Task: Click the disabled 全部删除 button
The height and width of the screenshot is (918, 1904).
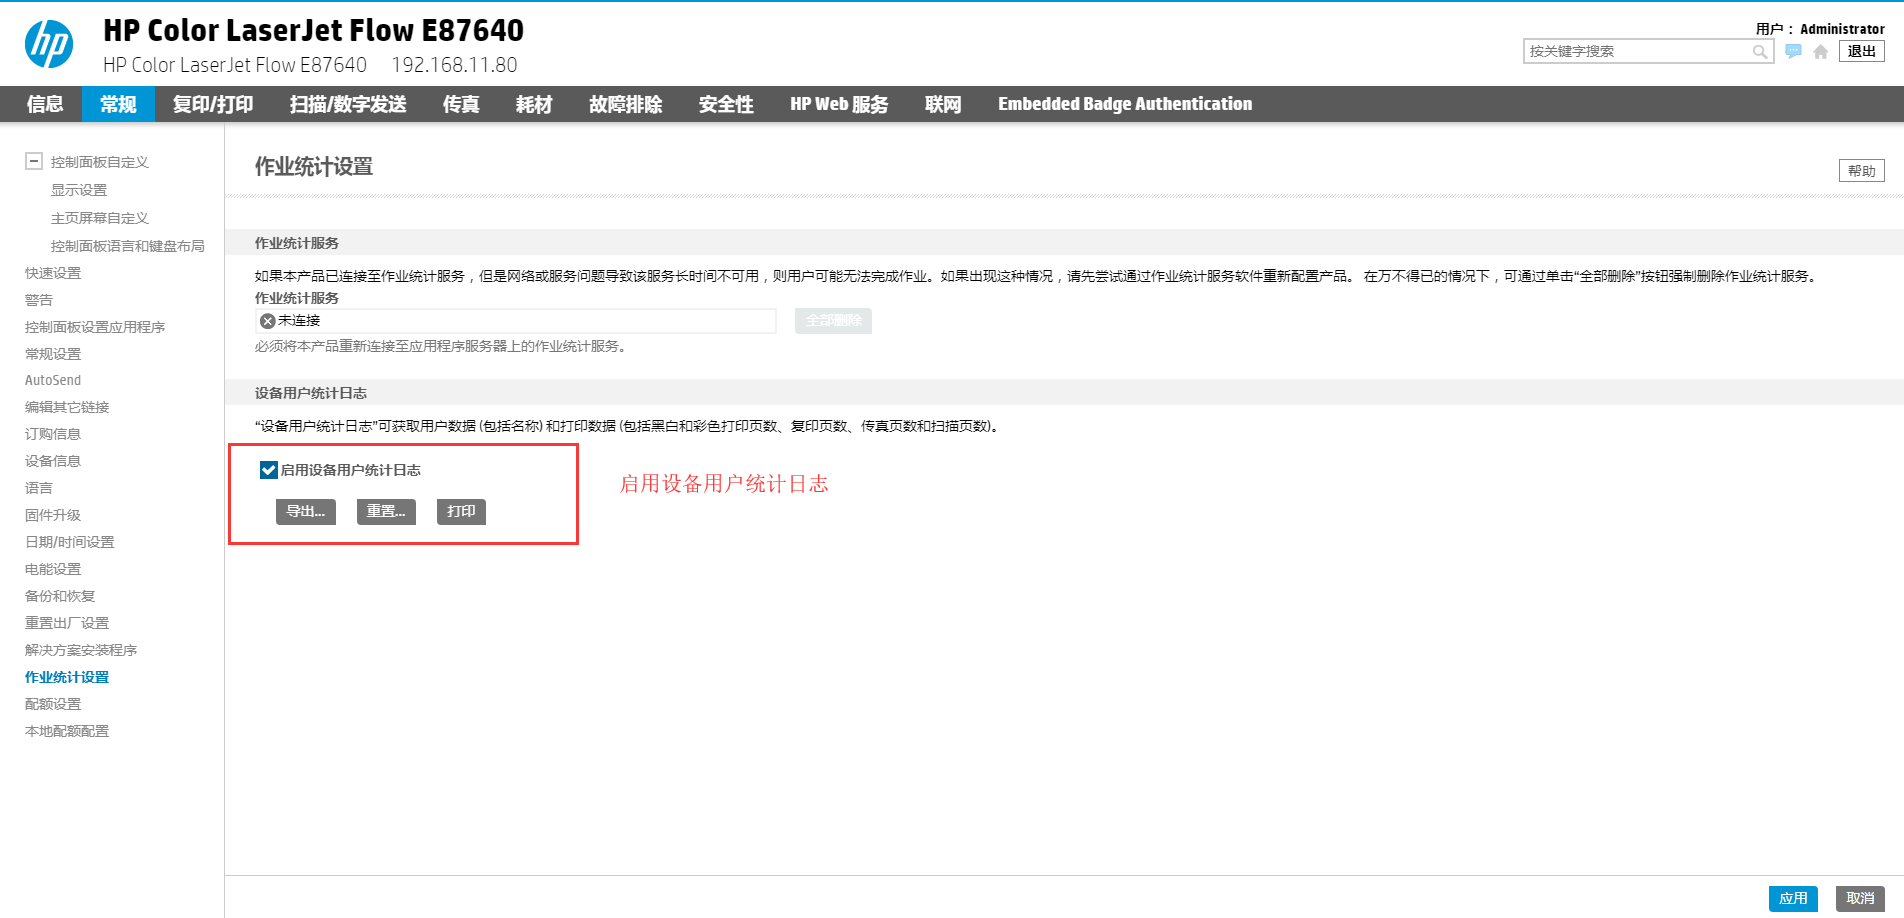Action: 833,321
